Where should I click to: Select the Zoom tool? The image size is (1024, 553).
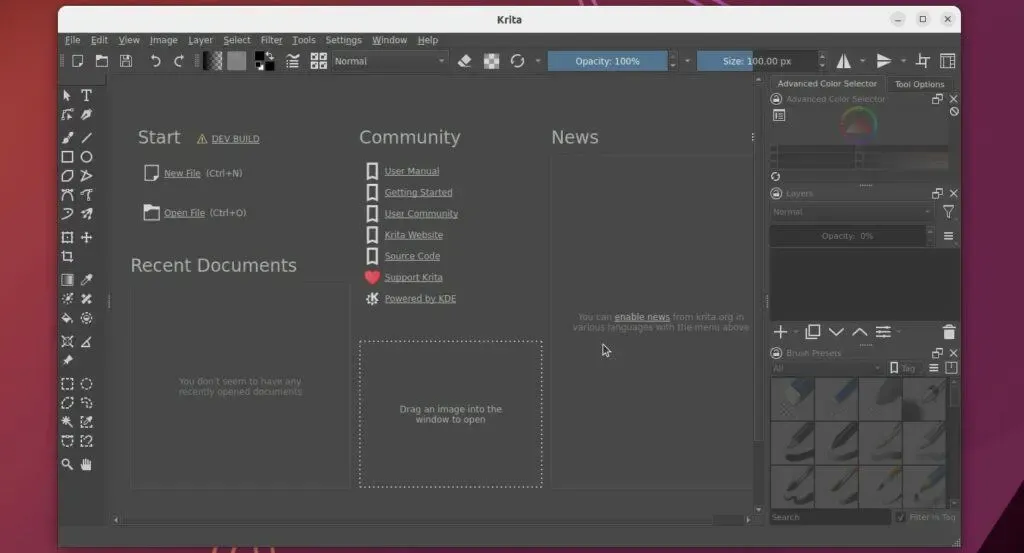[67, 464]
